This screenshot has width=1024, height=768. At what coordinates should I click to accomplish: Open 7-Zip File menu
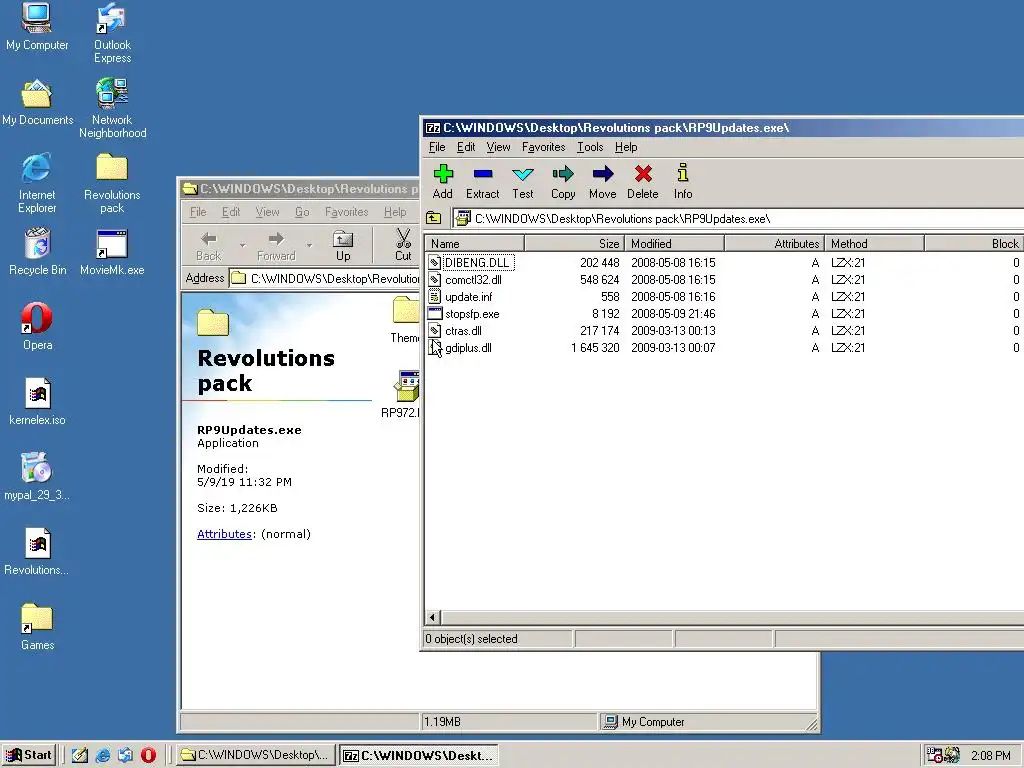(x=437, y=147)
